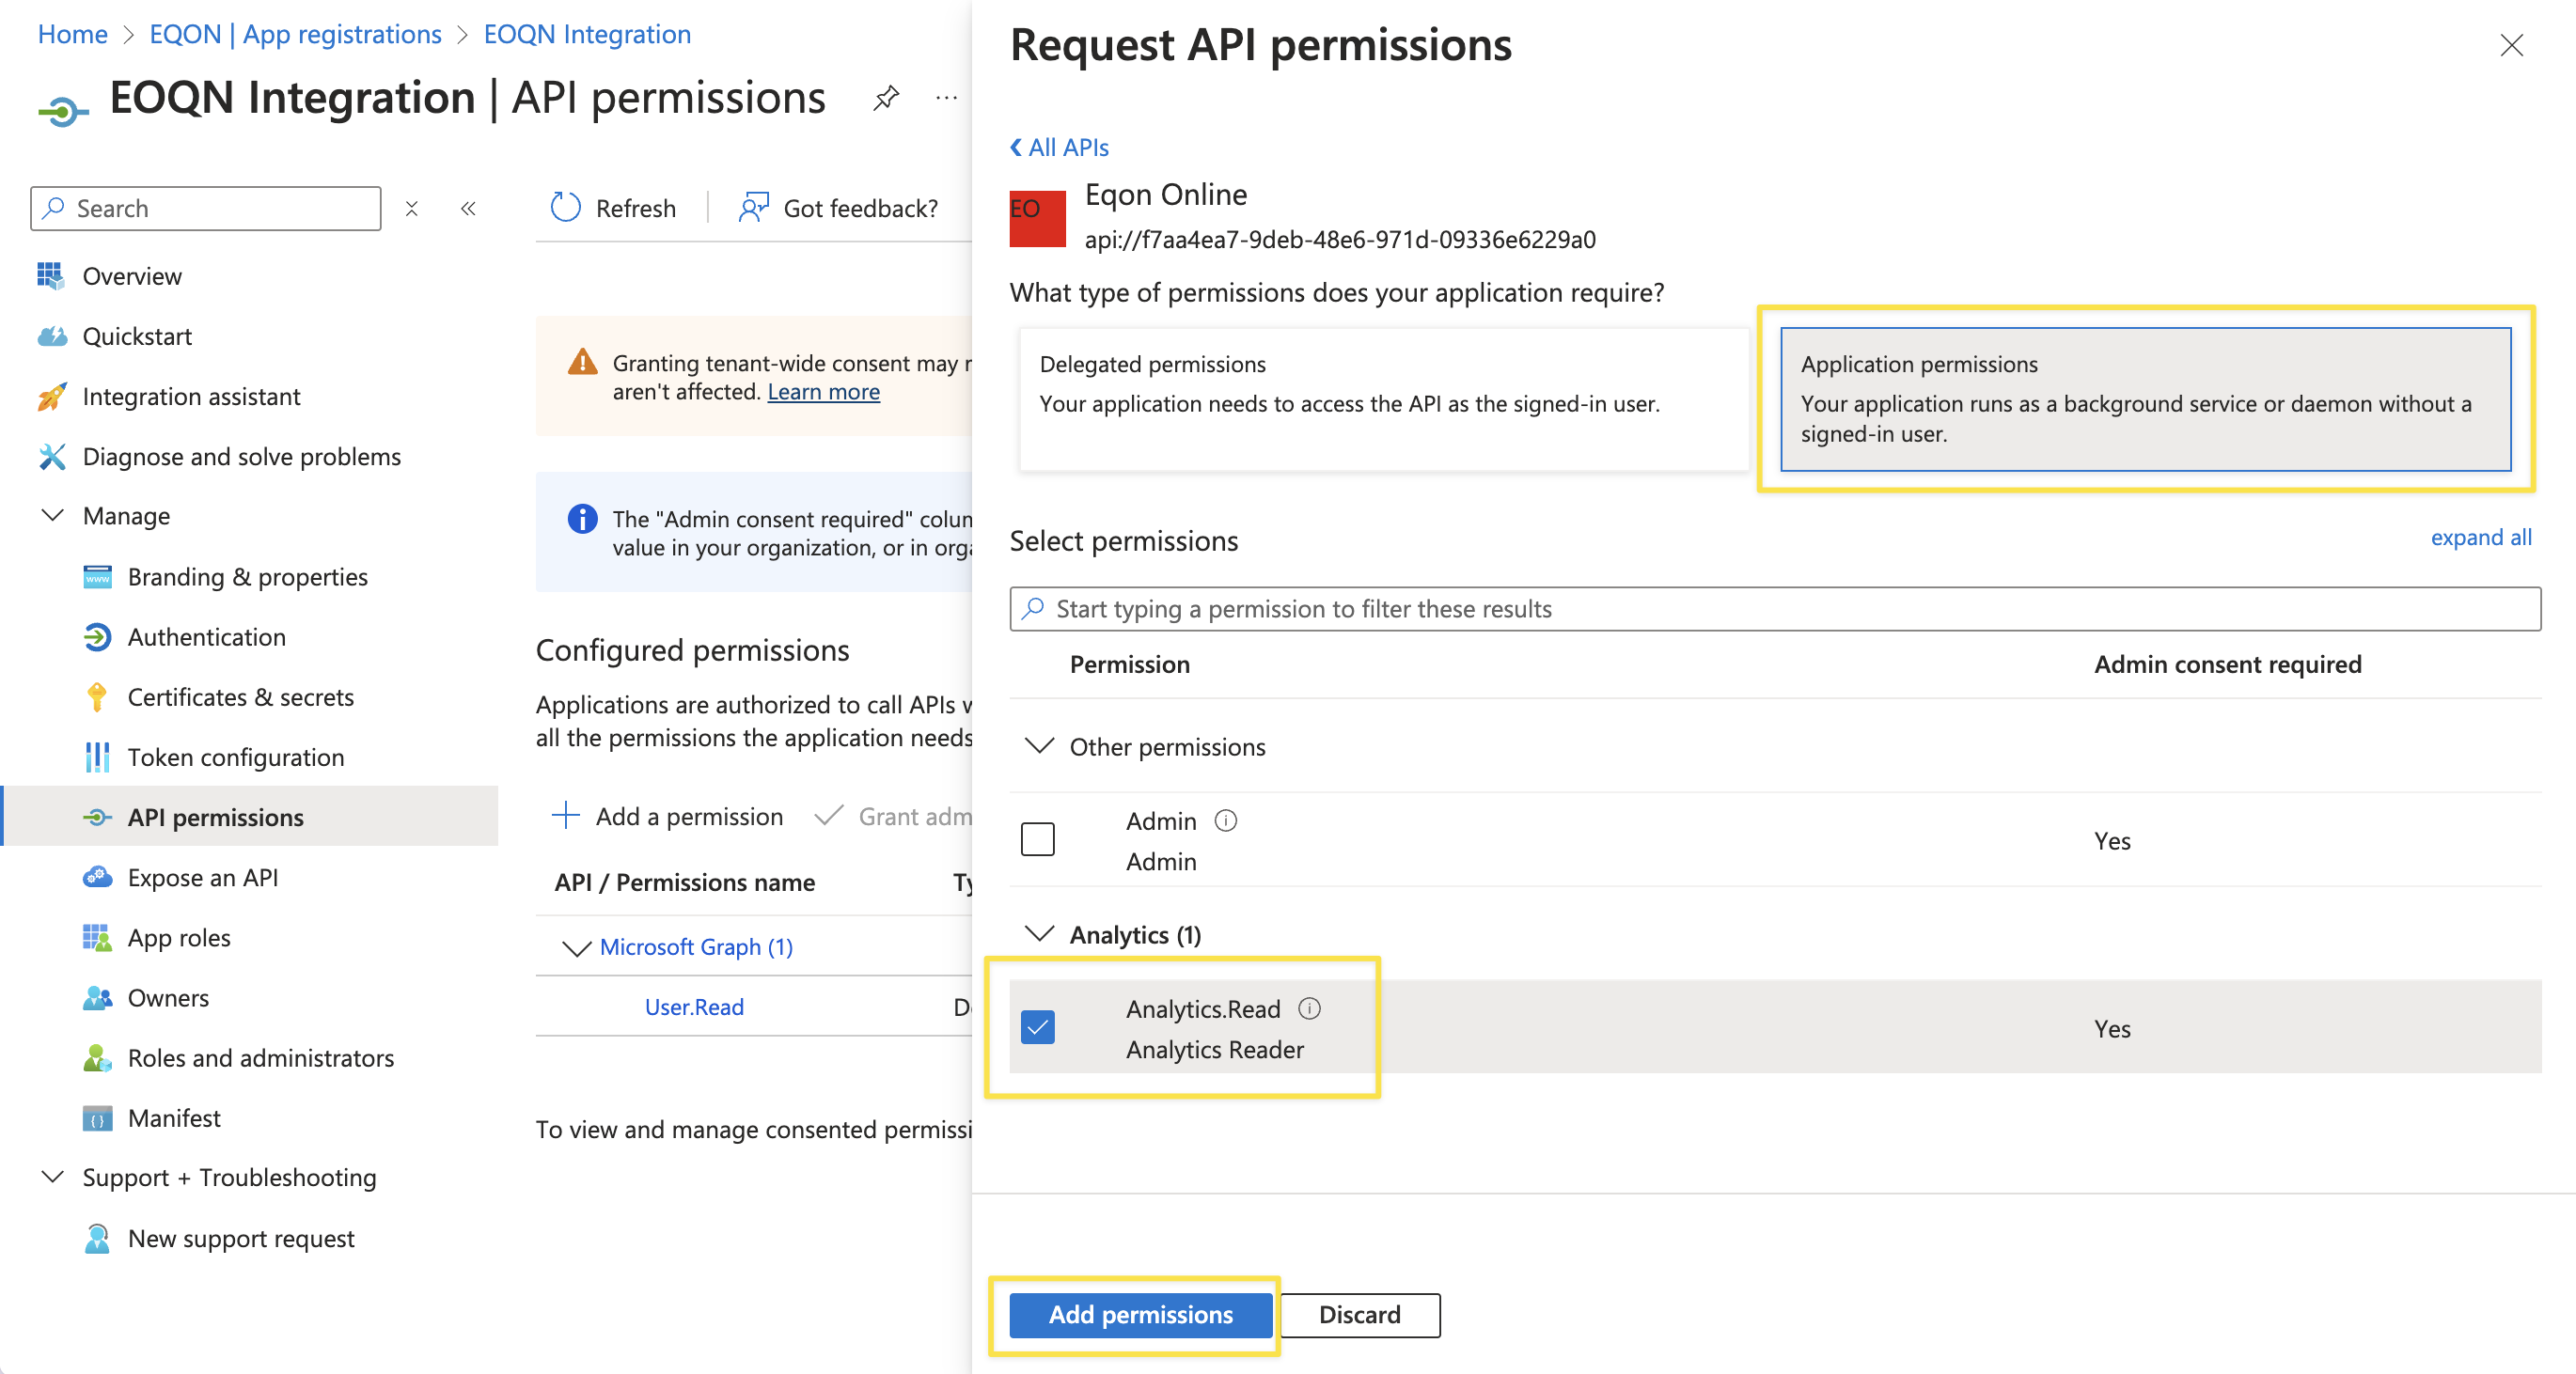Check the Admin permission checkbox
Viewport: 2576px width, 1374px height.
tap(1037, 839)
